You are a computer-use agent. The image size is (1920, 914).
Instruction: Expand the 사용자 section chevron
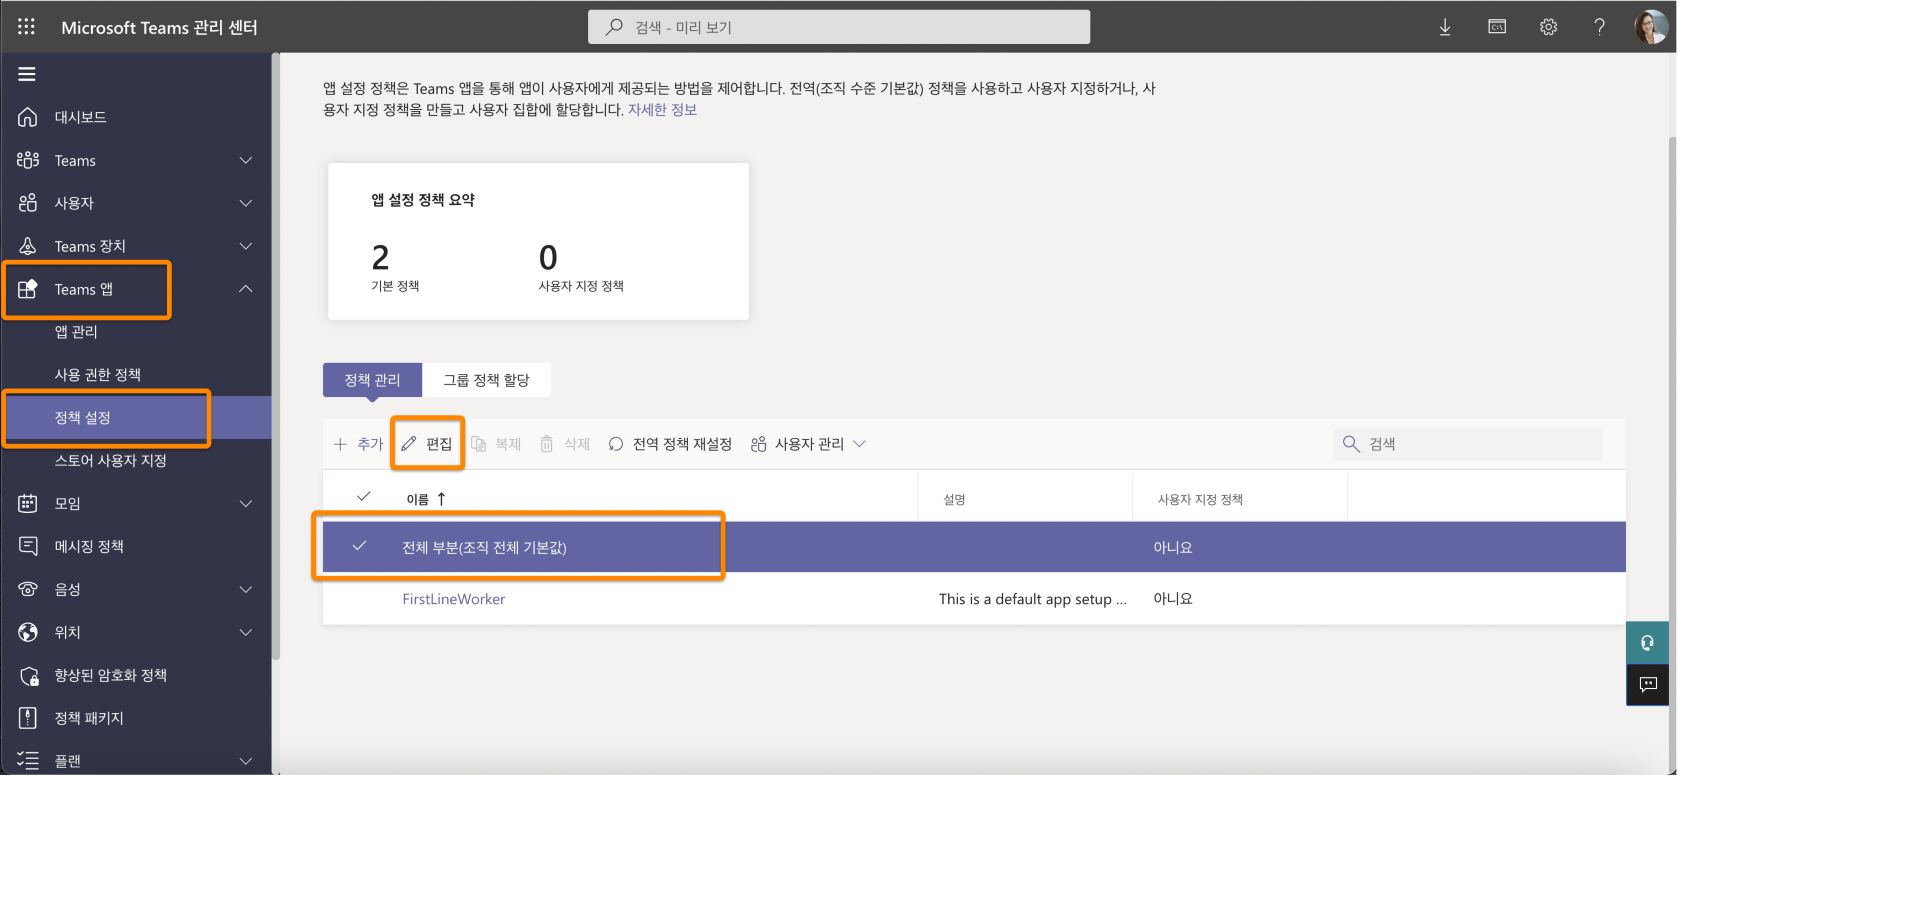[246, 203]
